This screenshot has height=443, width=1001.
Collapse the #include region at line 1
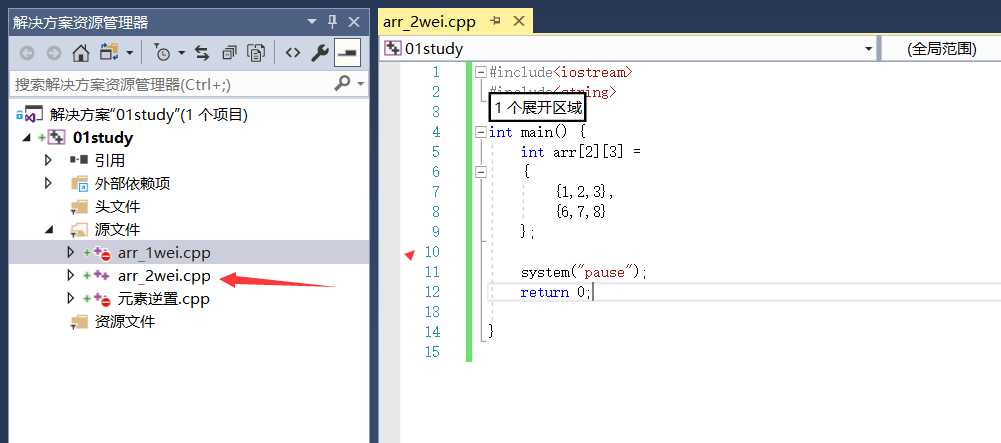tap(481, 72)
